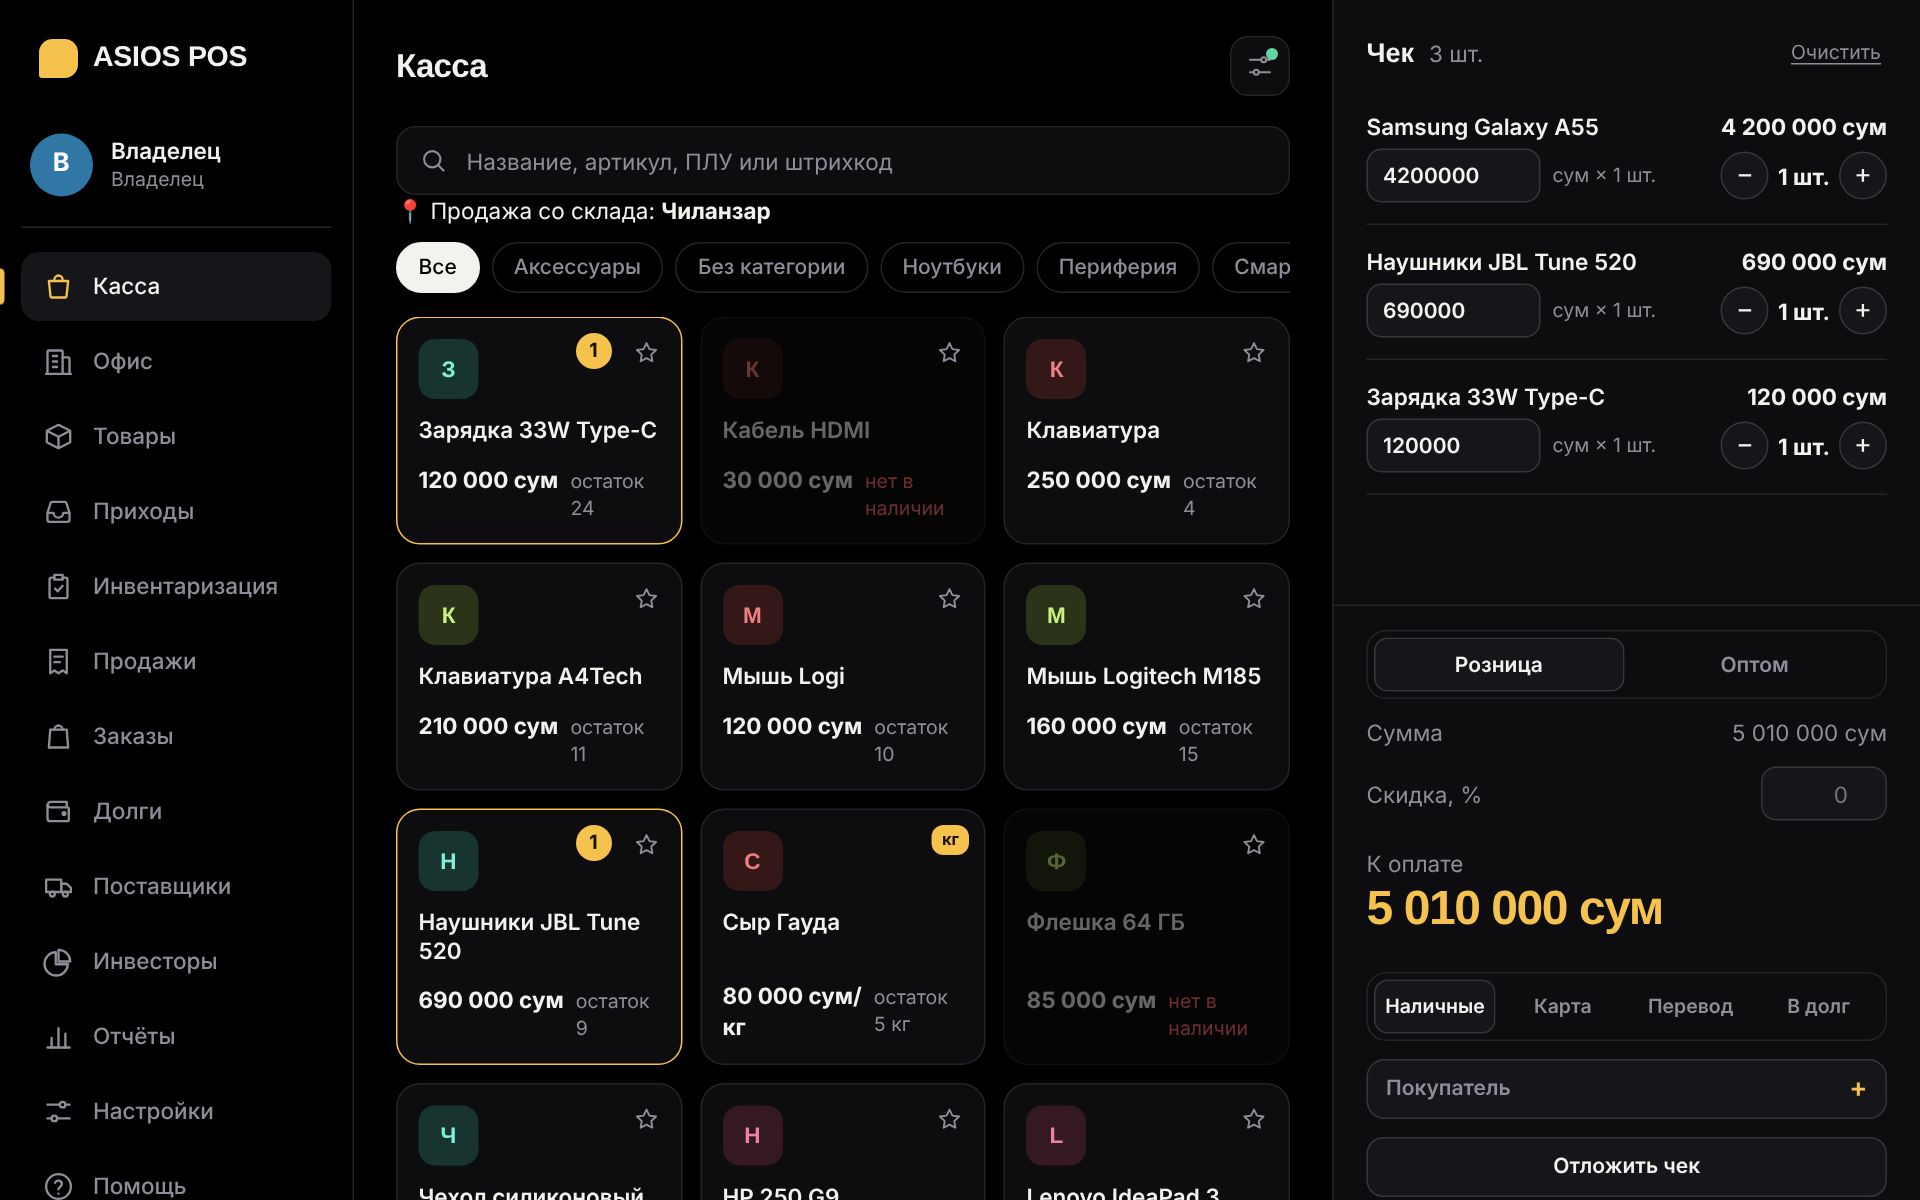Image resolution: width=1920 pixels, height=1200 pixels.
Task: Open Офис in the sidebar
Action: click(176, 361)
